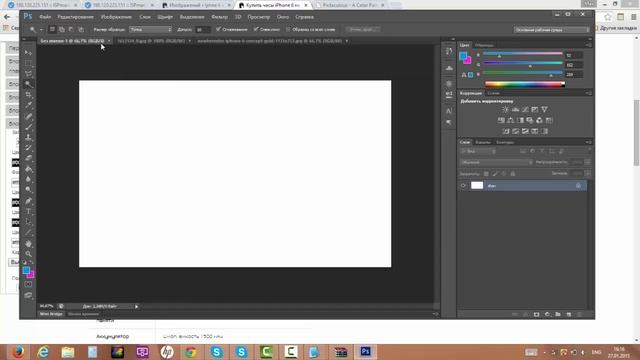Open the opacity slider arrow
The width and height of the screenshot is (640, 360).
point(588,162)
